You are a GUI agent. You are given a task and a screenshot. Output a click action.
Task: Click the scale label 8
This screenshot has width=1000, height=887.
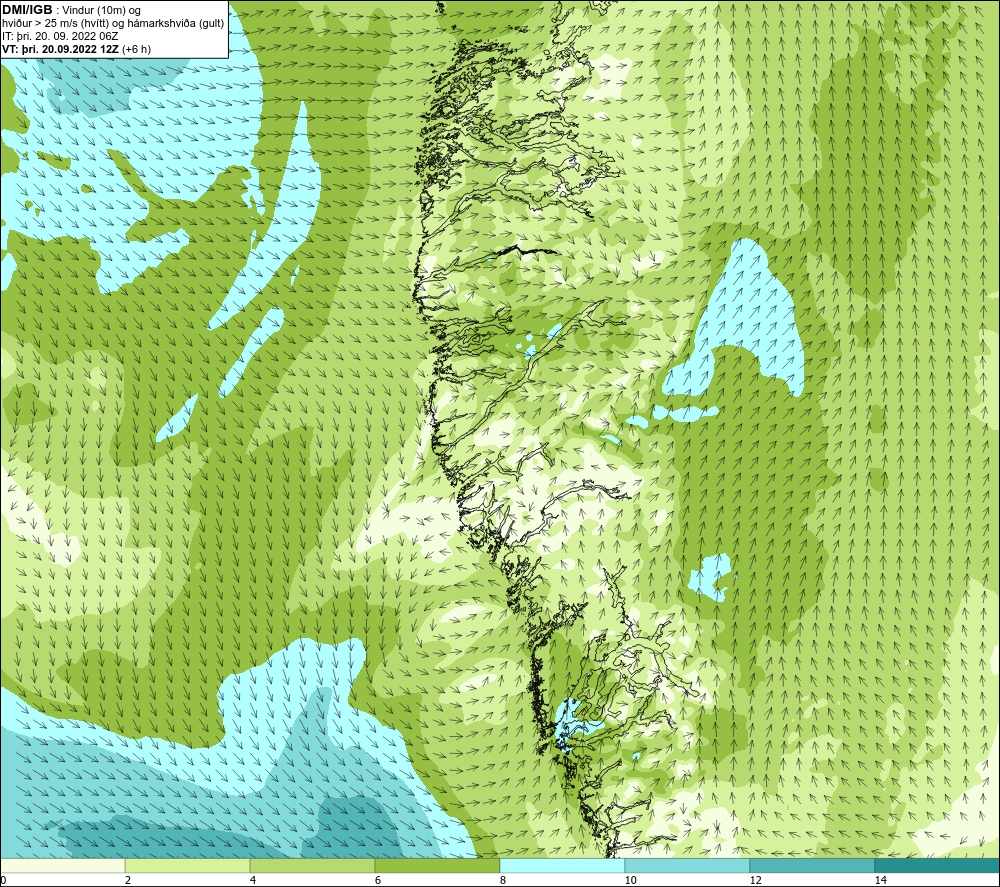[x=503, y=881]
